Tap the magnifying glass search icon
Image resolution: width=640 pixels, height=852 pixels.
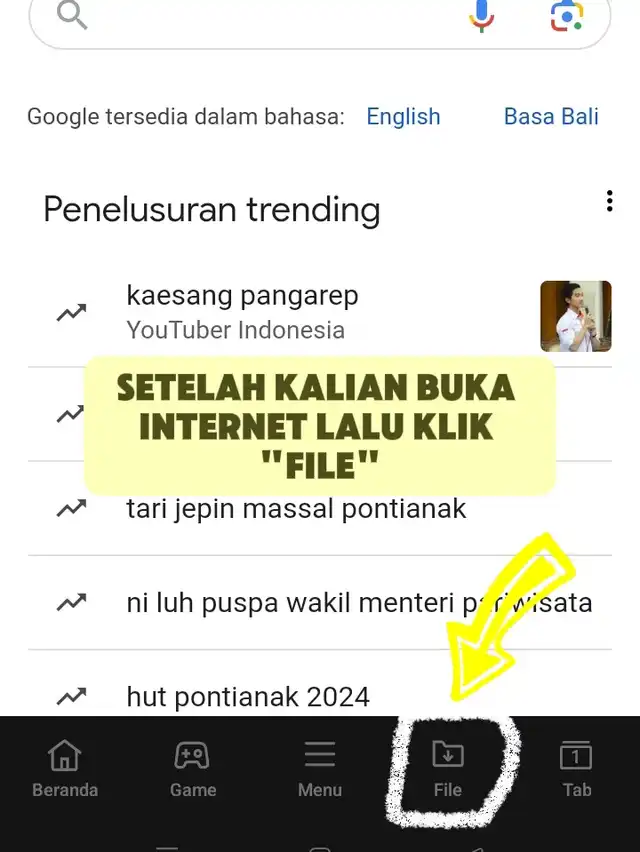coord(72,15)
